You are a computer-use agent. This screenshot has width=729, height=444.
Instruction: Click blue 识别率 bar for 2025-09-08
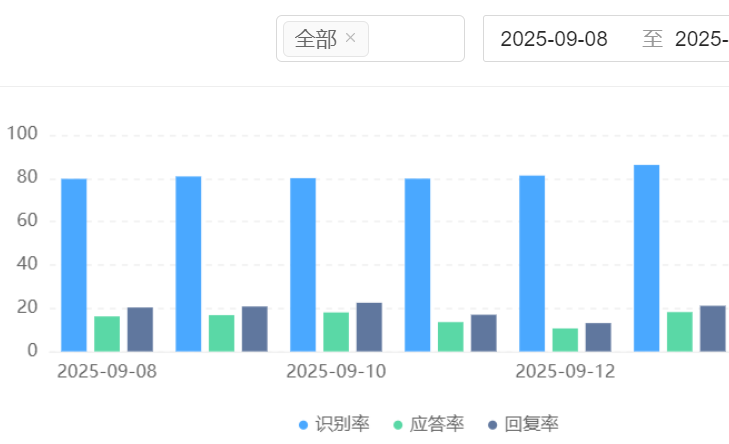[x=74, y=265]
